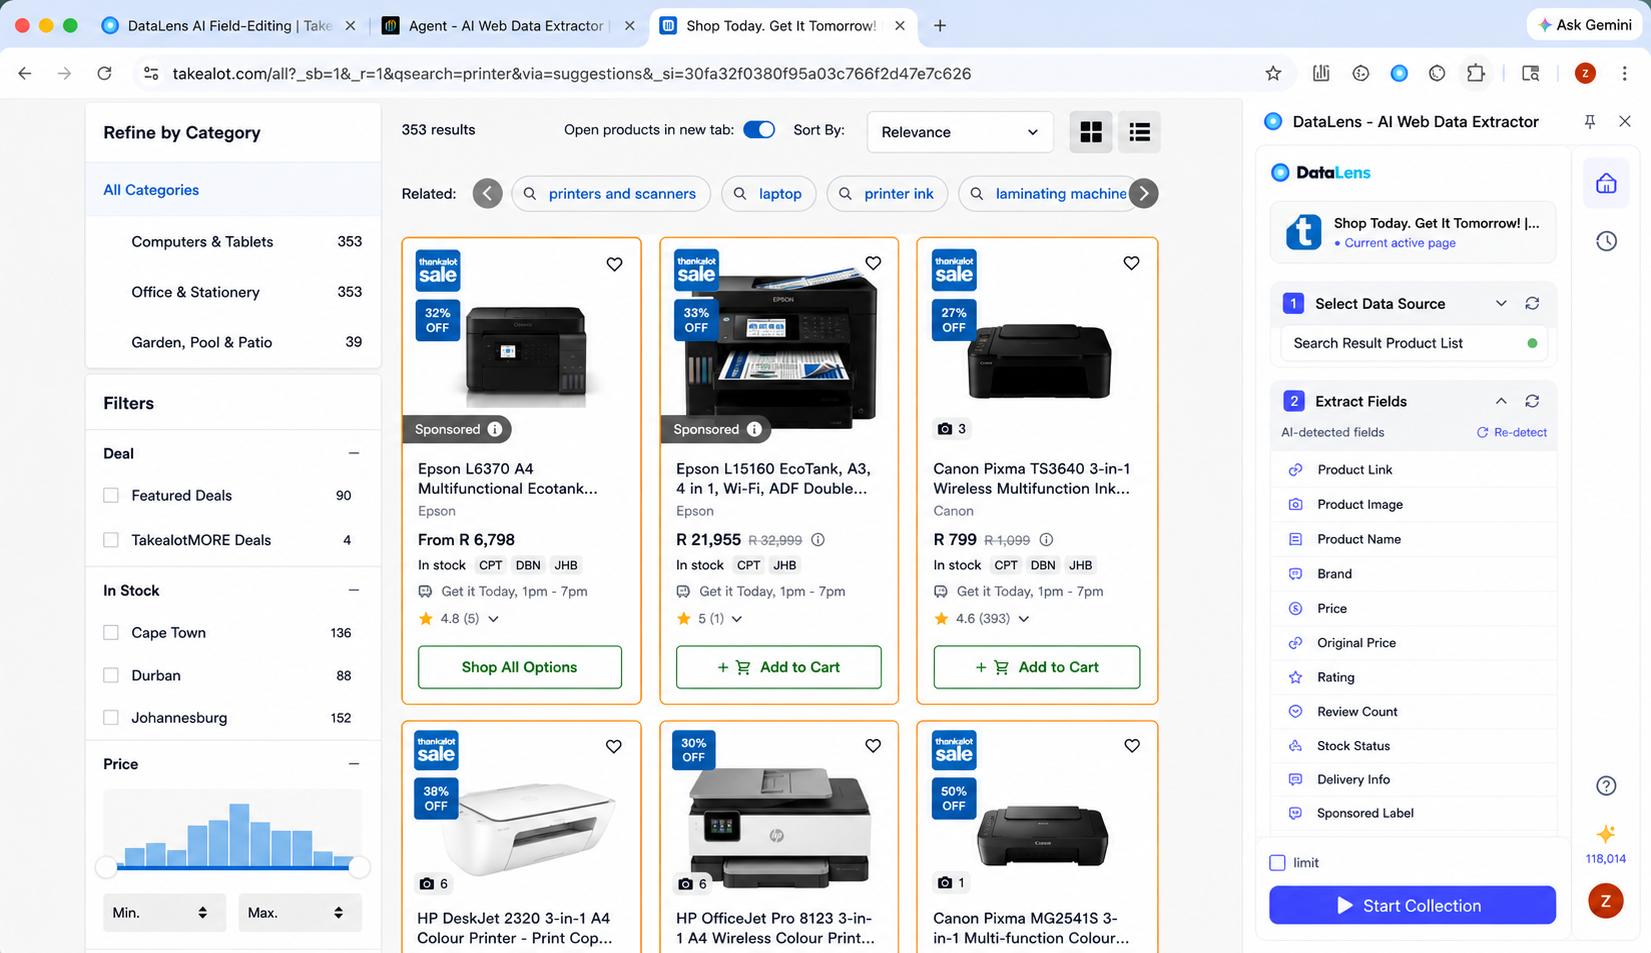Collapse the In Stock filter section
This screenshot has height=953, width=1651.
[x=354, y=590]
